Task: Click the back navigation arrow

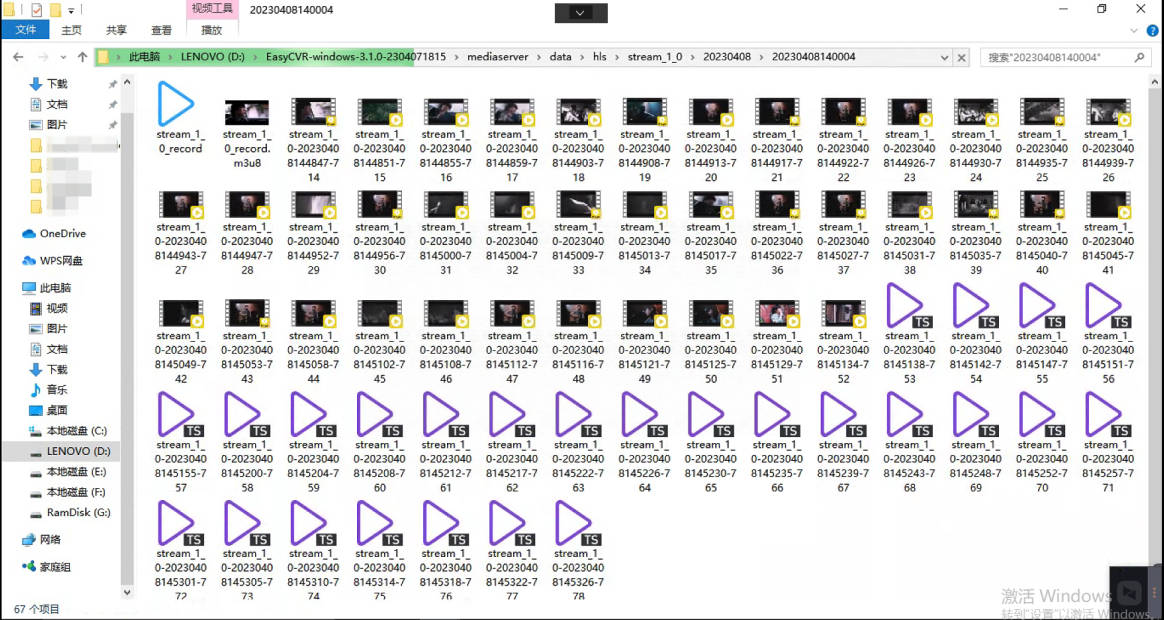Action: [19, 57]
